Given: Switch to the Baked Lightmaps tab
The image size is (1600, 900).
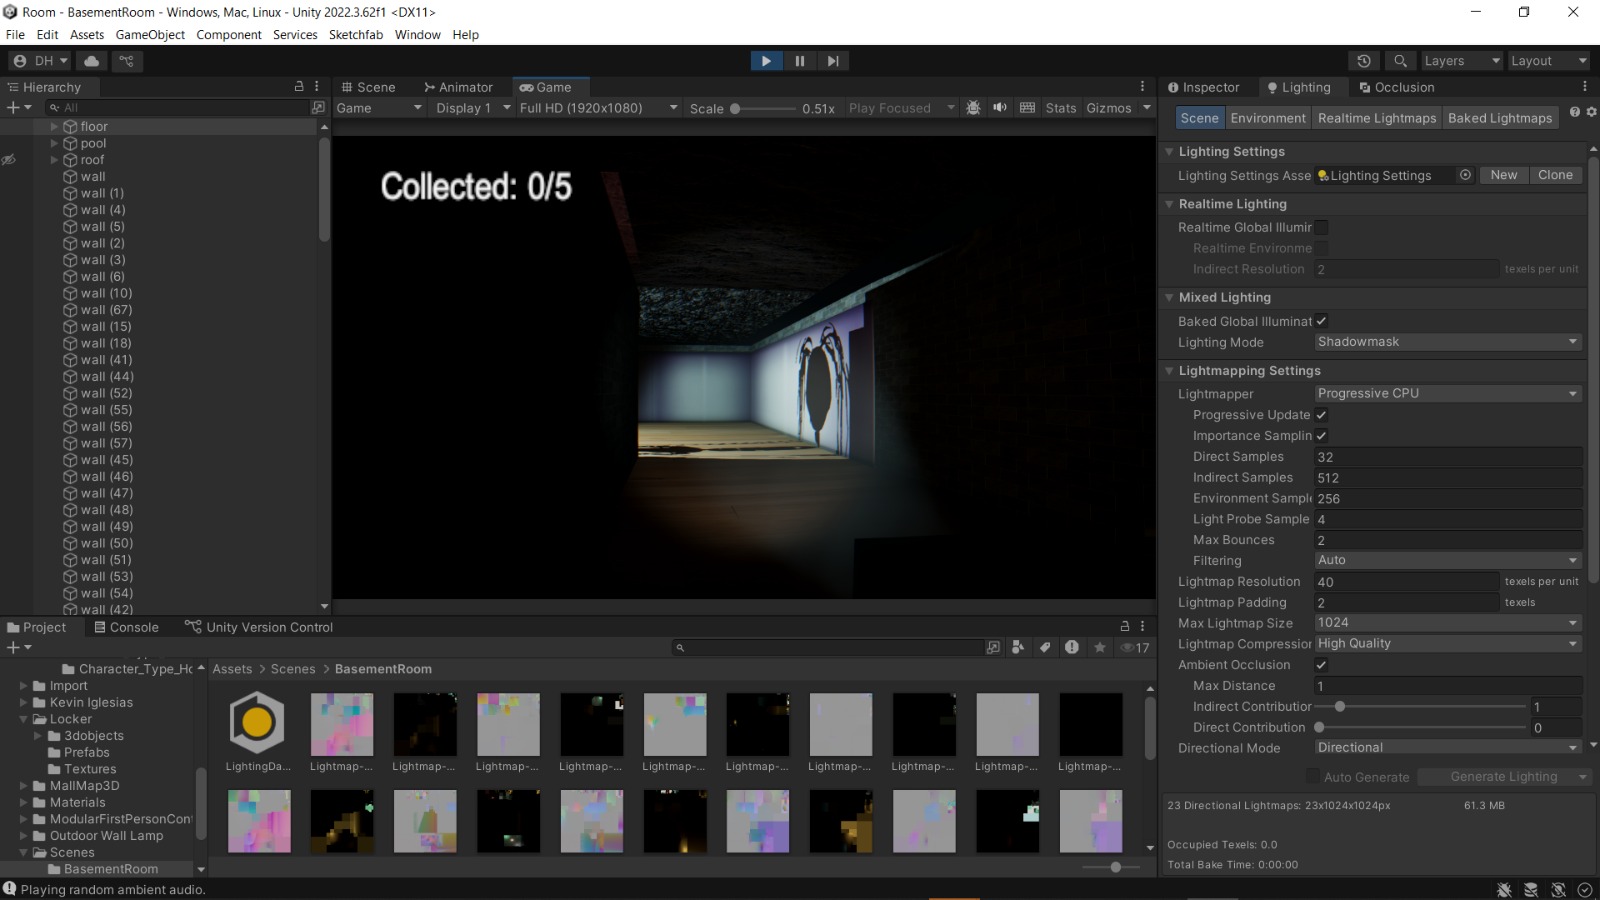Looking at the screenshot, I should [1500, 117].
